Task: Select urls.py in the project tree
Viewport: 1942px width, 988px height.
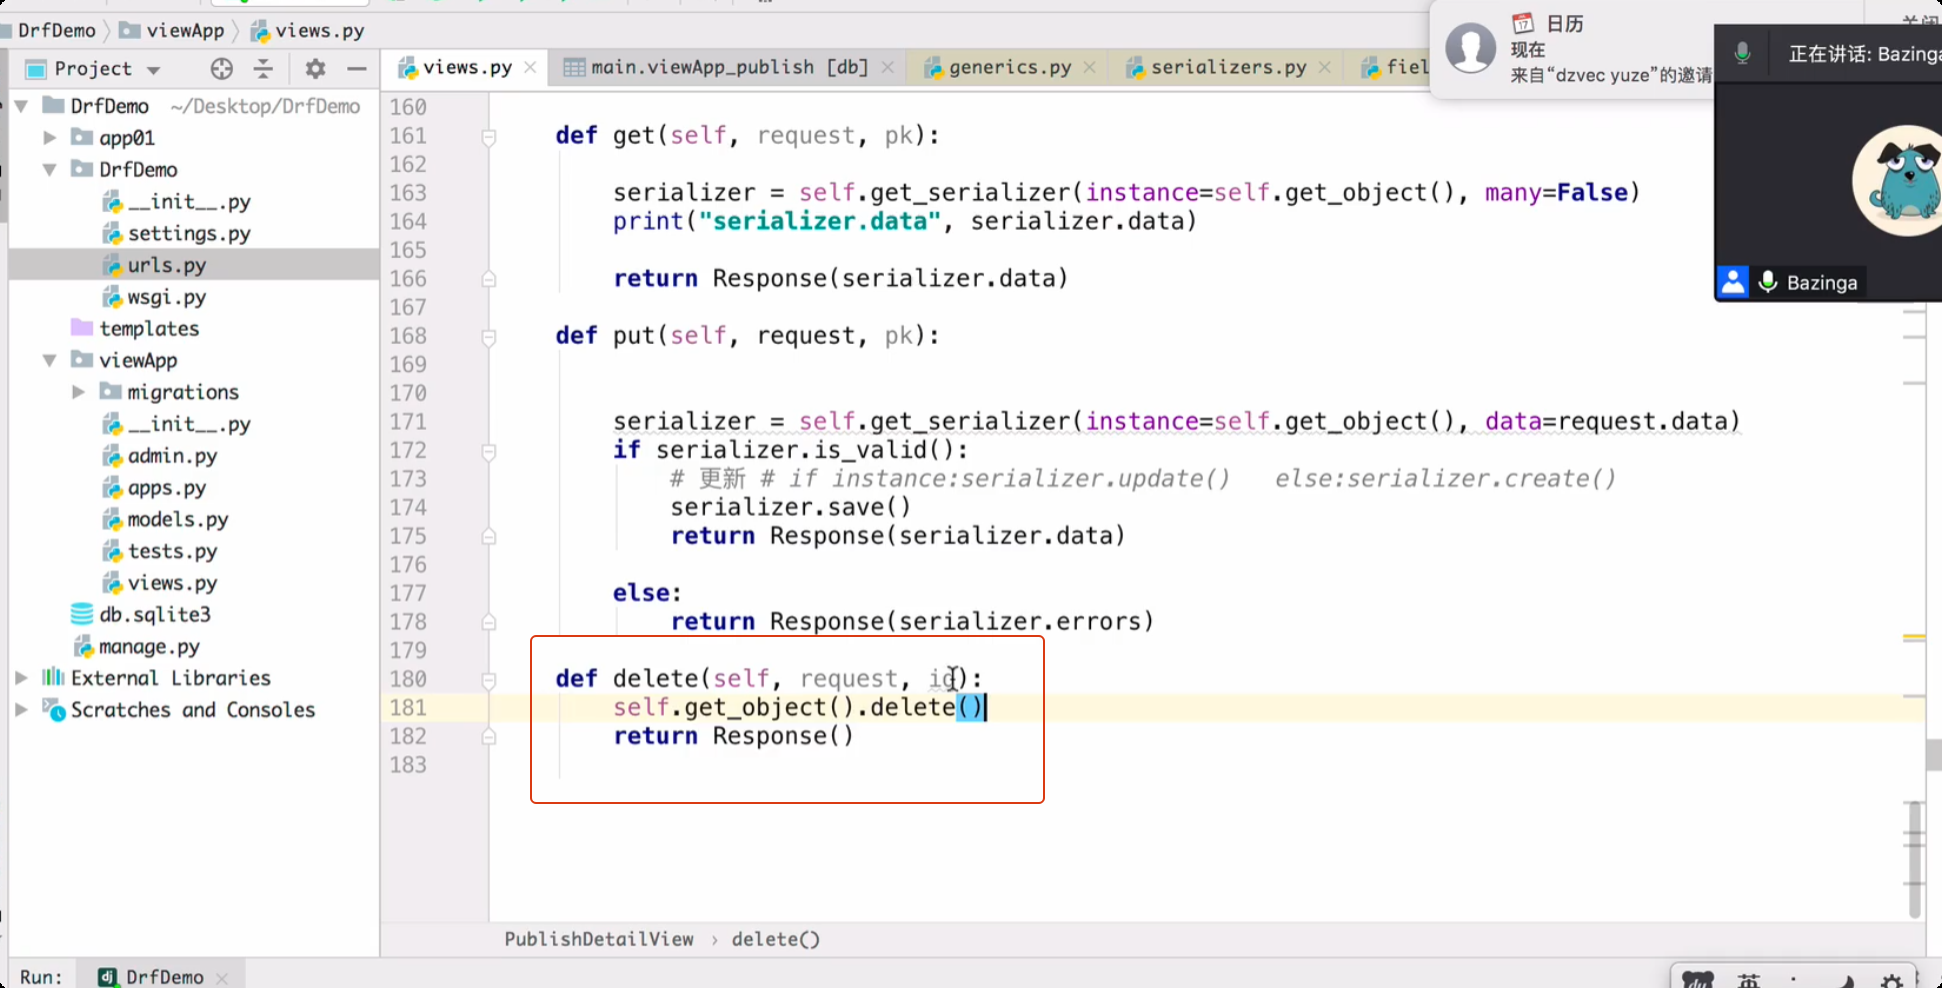Action: point(166,265)
